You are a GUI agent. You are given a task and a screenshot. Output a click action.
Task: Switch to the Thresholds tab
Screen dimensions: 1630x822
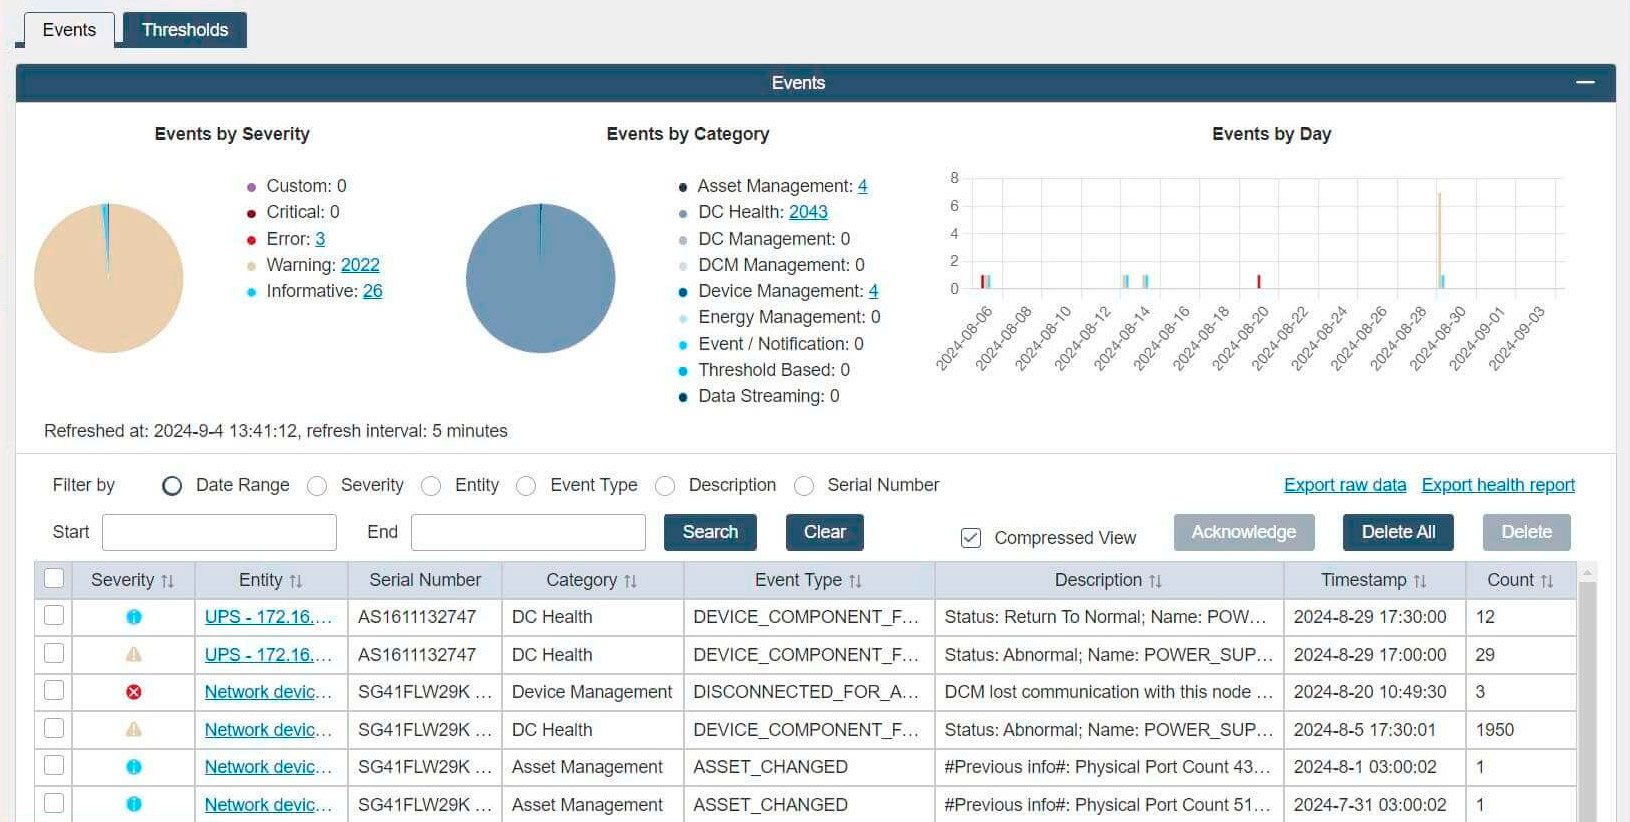pyautogui.click(x=185, y=30)
